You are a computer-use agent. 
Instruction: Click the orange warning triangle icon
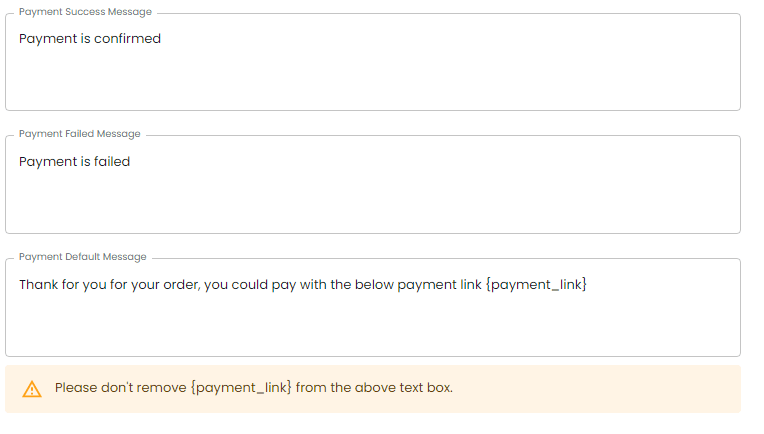click(32, 389)
